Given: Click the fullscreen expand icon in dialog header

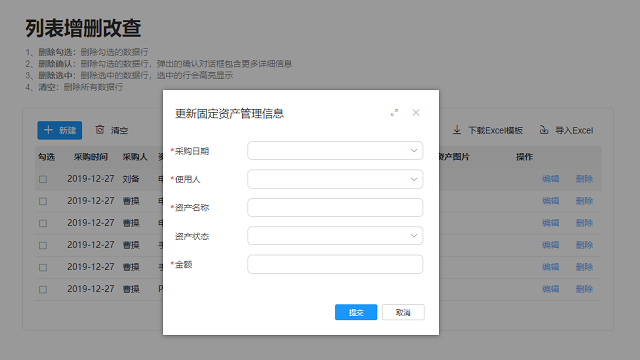Looking at the screenshot, I should pos(394,113).
